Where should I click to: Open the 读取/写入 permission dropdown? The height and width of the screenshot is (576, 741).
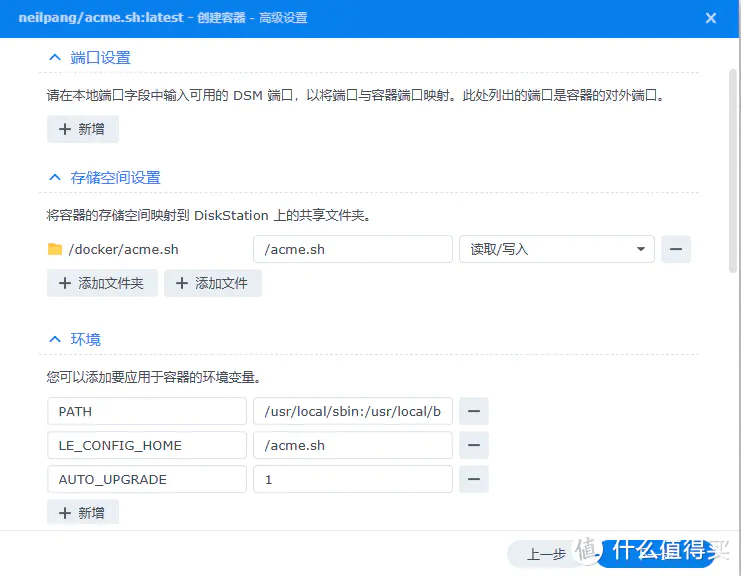click(x=557, y=249)
